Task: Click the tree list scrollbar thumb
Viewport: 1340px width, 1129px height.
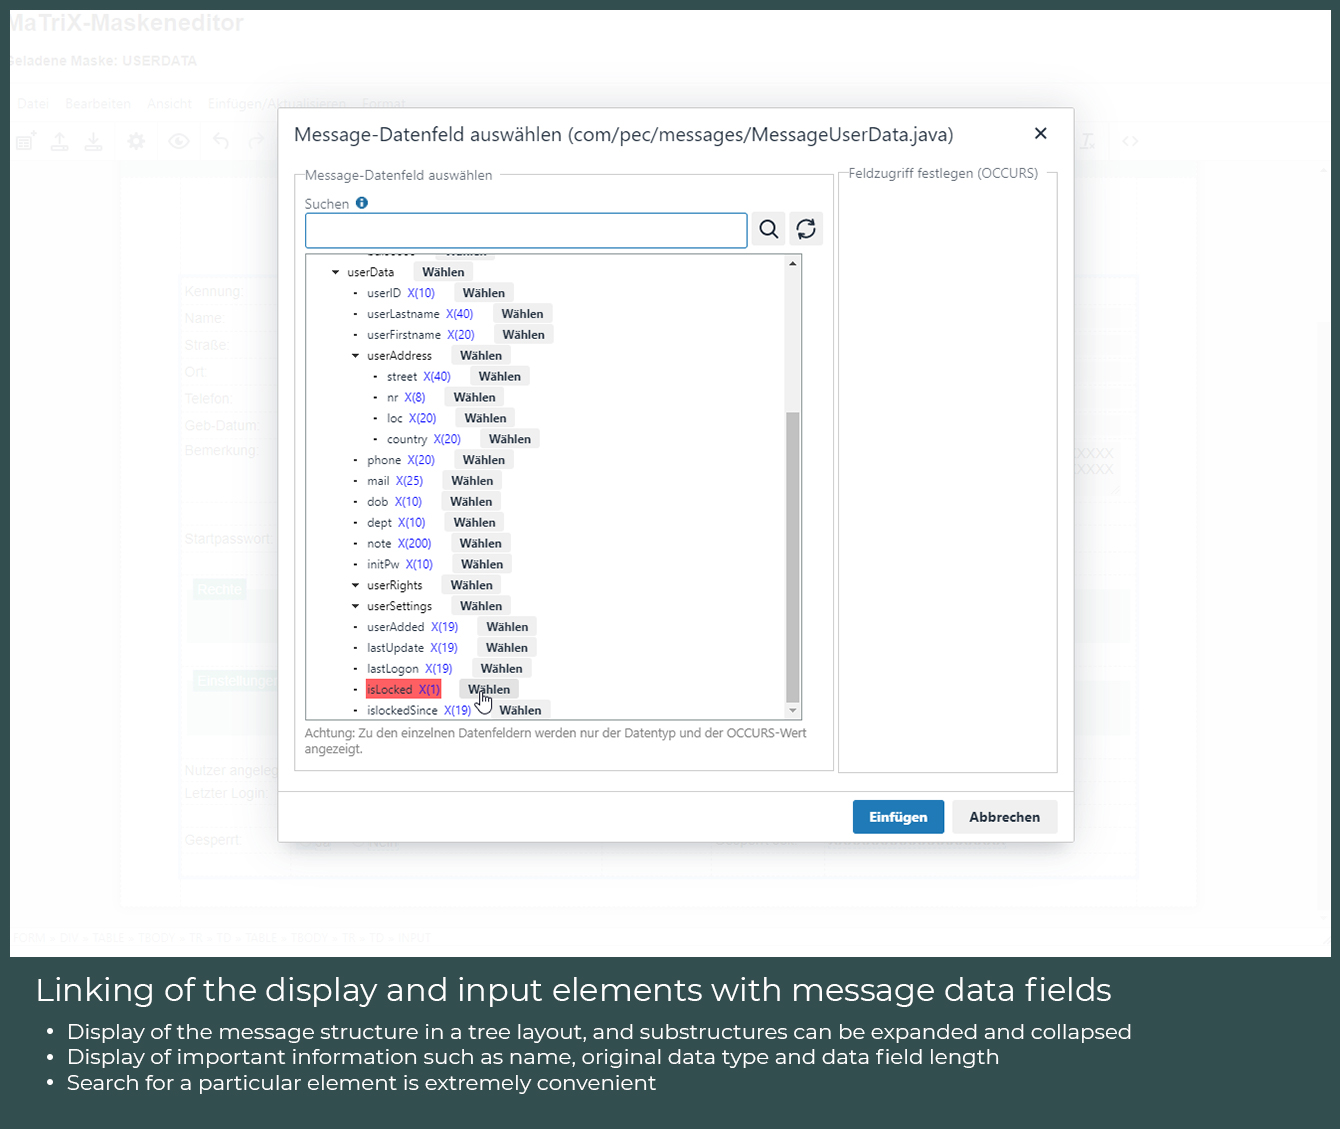Action: (x=793, y=556)
